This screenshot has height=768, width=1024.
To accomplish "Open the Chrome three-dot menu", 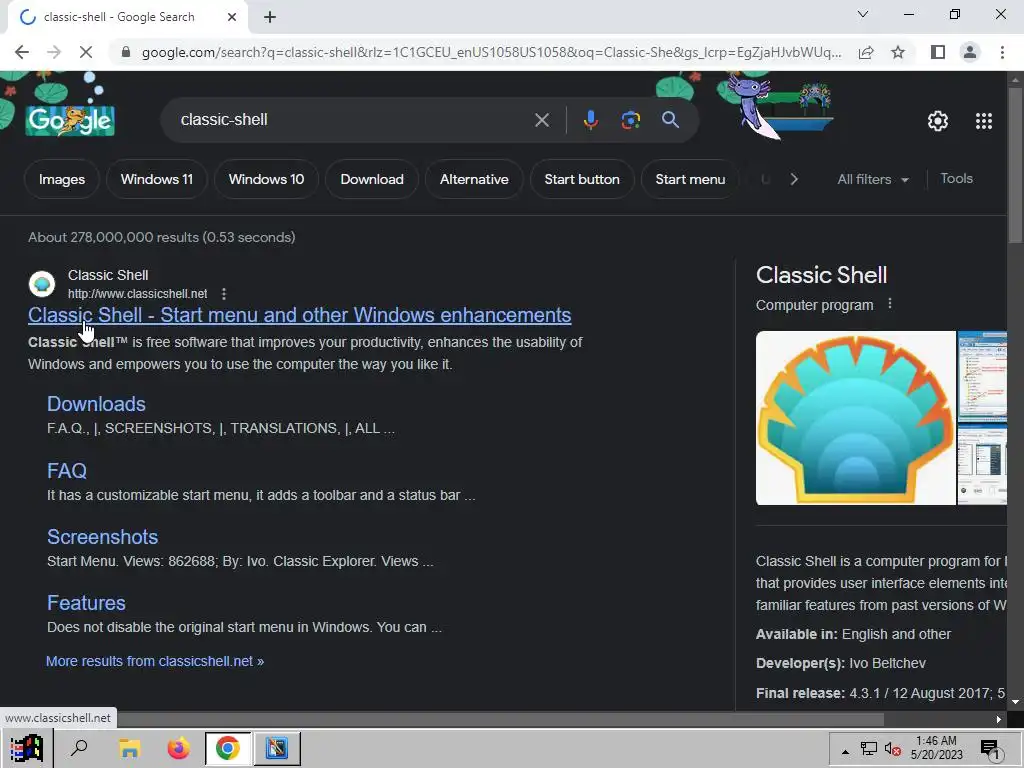I will click(1002, 52).
